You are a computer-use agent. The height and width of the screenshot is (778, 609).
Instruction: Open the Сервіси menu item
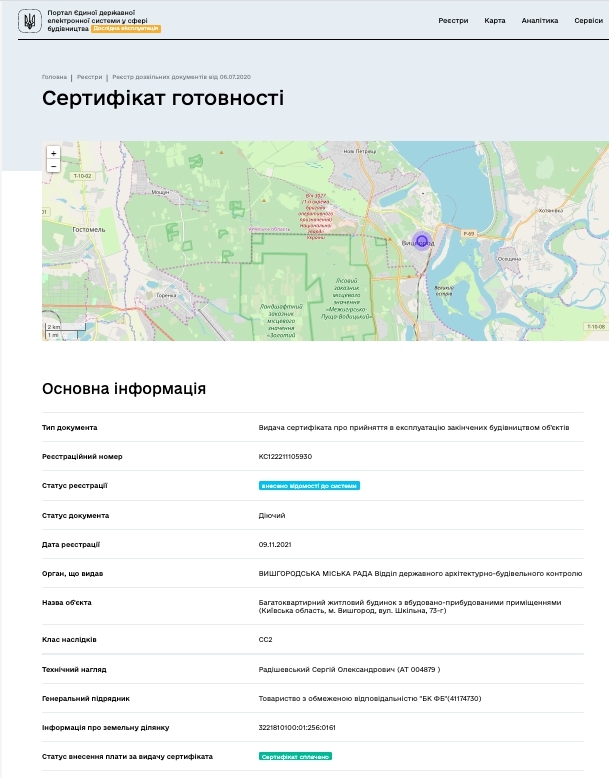(589, 20)
